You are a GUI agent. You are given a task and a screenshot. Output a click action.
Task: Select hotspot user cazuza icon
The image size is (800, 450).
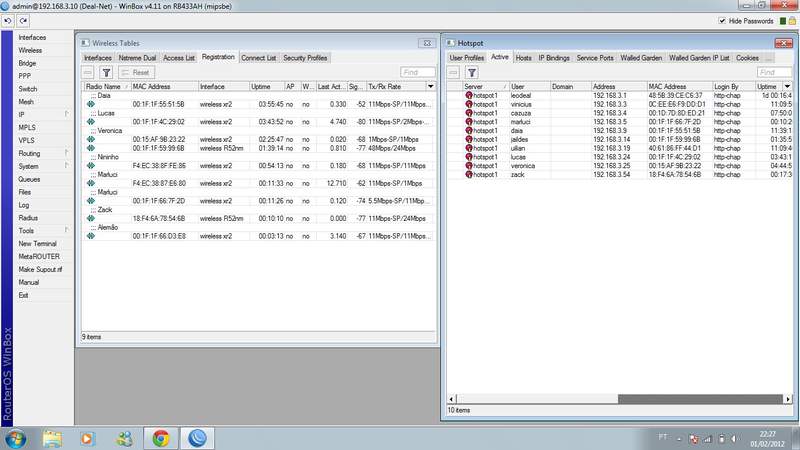[468, 113]
